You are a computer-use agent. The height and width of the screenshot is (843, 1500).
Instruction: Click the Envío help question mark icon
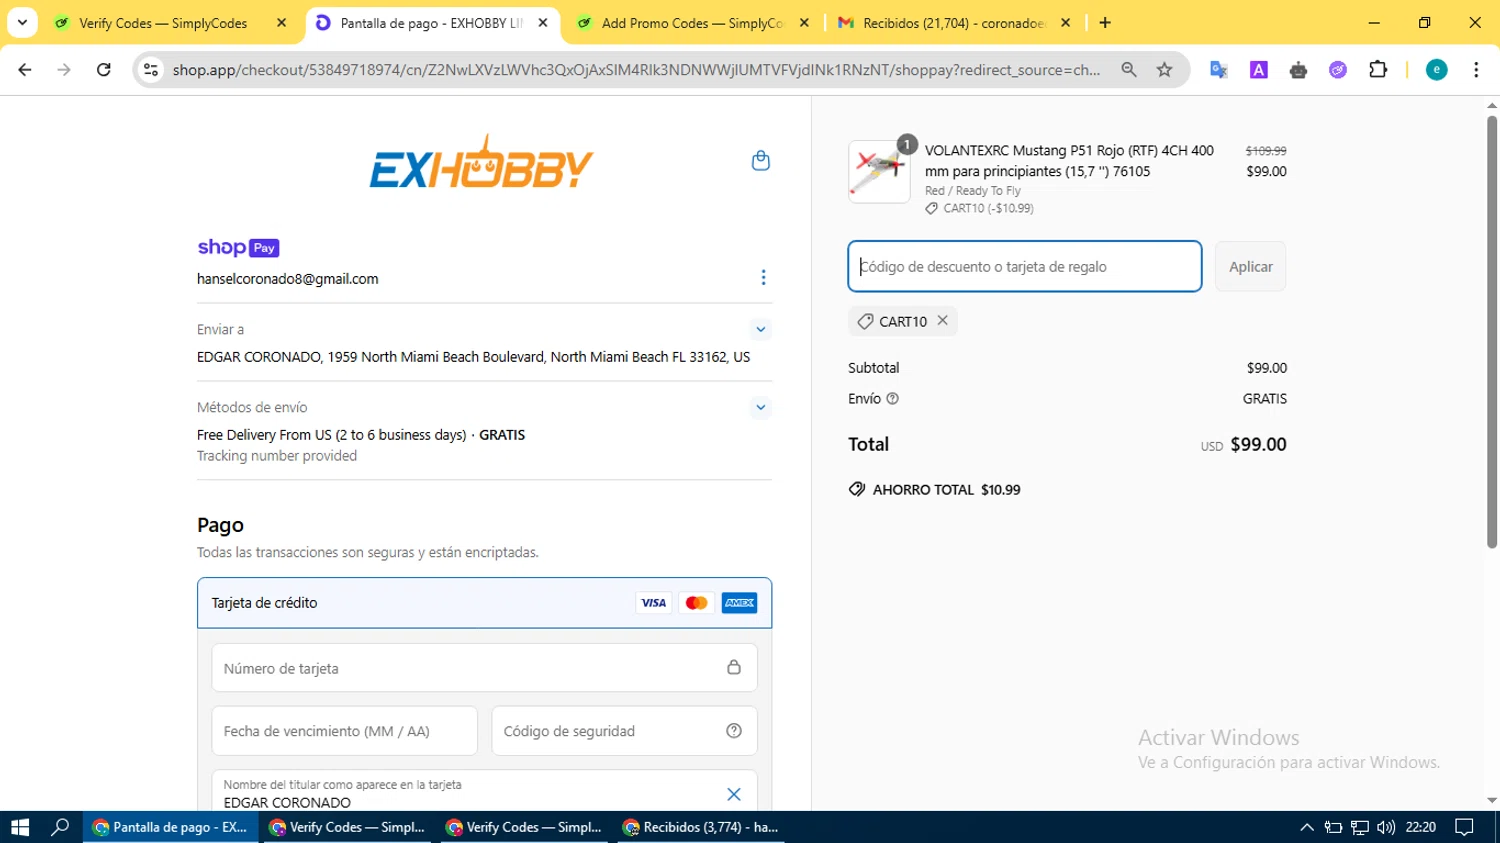[x=893, y=399]
